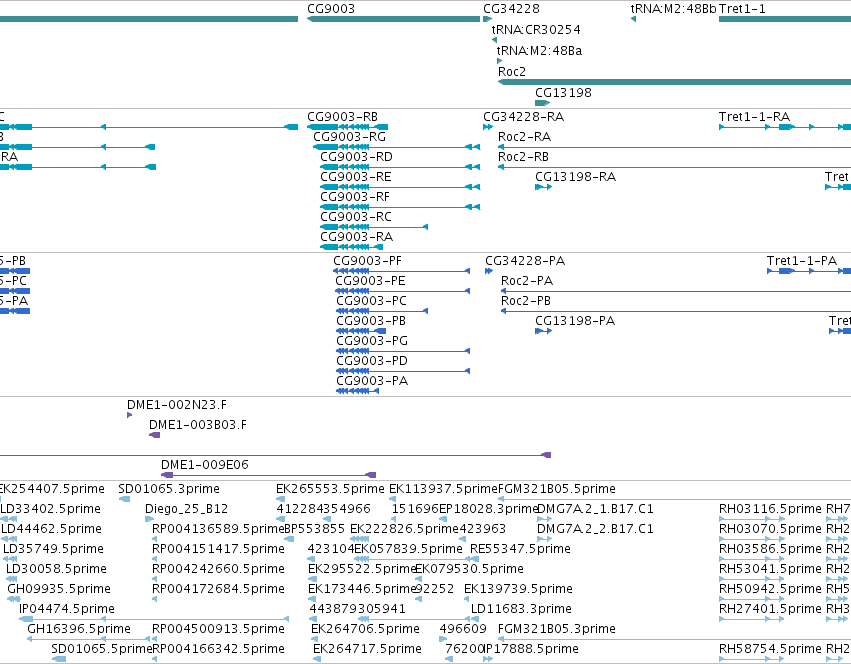Click the CG34228 gene label
Image resolution: width=851 pixels, height=664 pixels.
511,9
